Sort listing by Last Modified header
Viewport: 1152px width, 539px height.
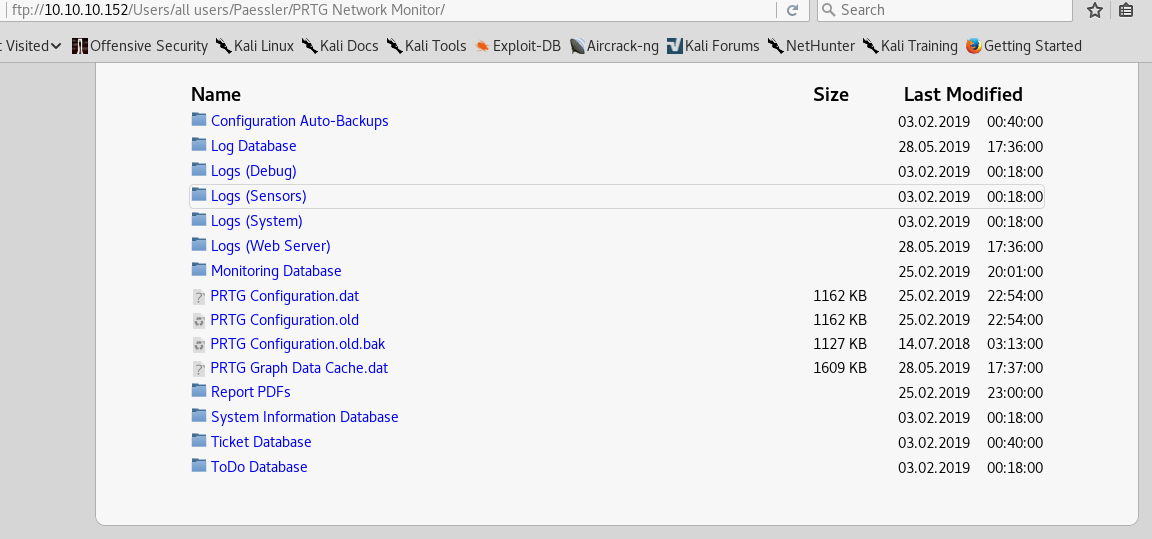click(x=962, y=95)
